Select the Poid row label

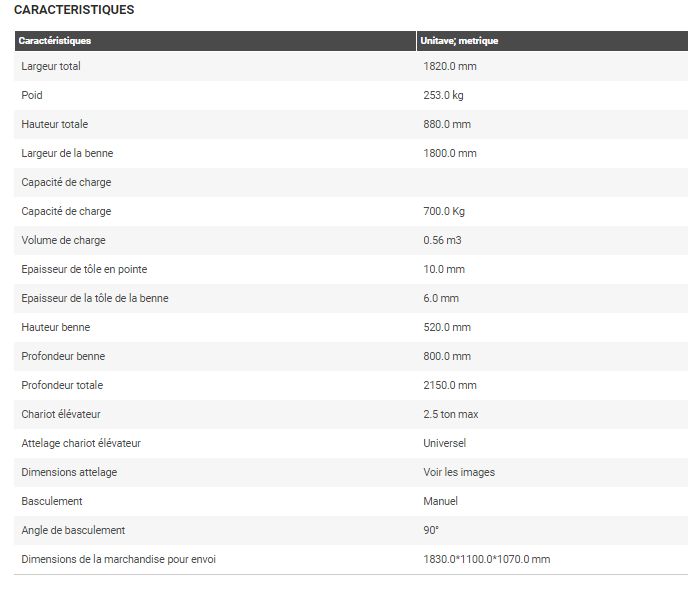tap(32, 96)
